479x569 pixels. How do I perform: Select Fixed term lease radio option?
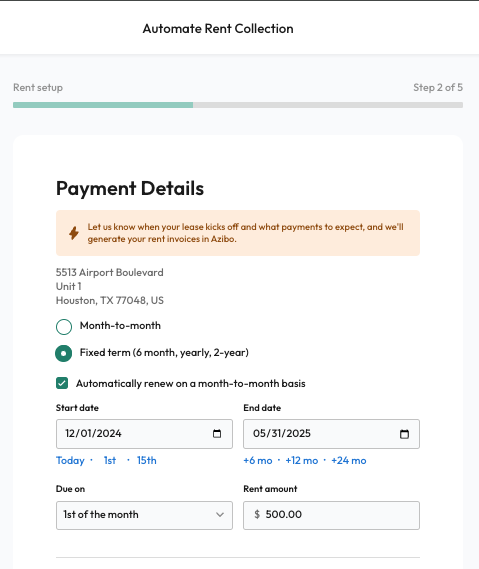click(64, 353)
